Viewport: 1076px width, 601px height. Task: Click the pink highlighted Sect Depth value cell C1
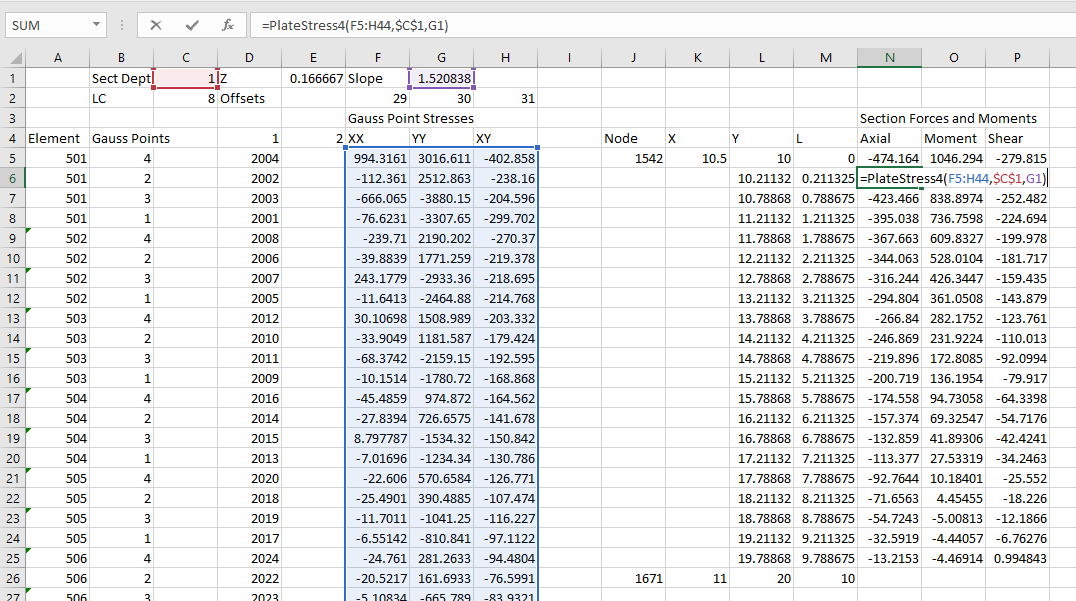[185, 78]
